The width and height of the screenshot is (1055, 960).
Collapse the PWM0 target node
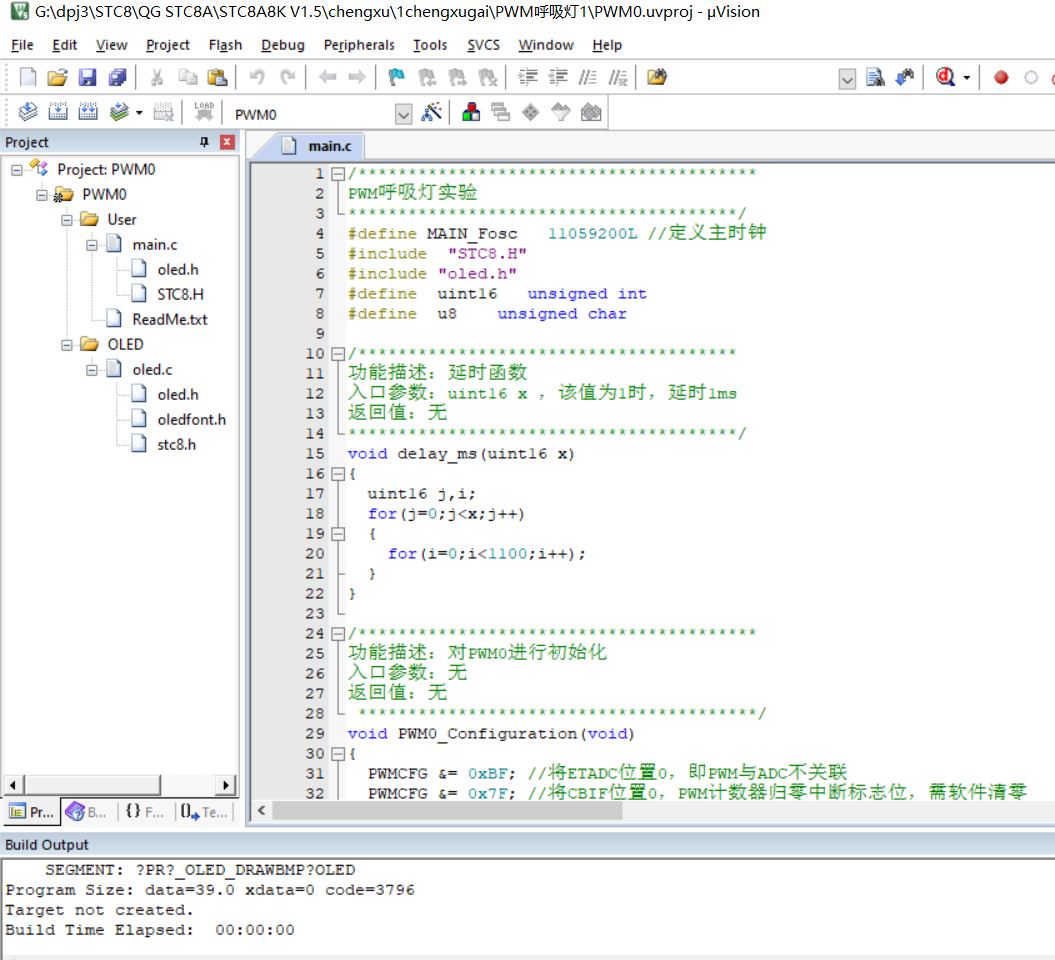click(42, 195)
